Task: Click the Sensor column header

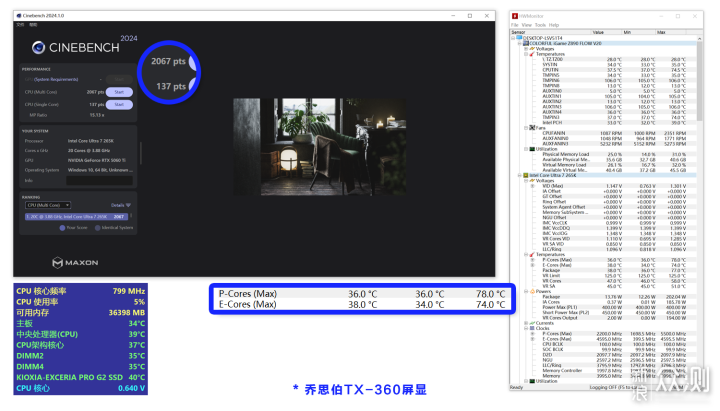Action: pyautogui.click(x=551, y=32)
